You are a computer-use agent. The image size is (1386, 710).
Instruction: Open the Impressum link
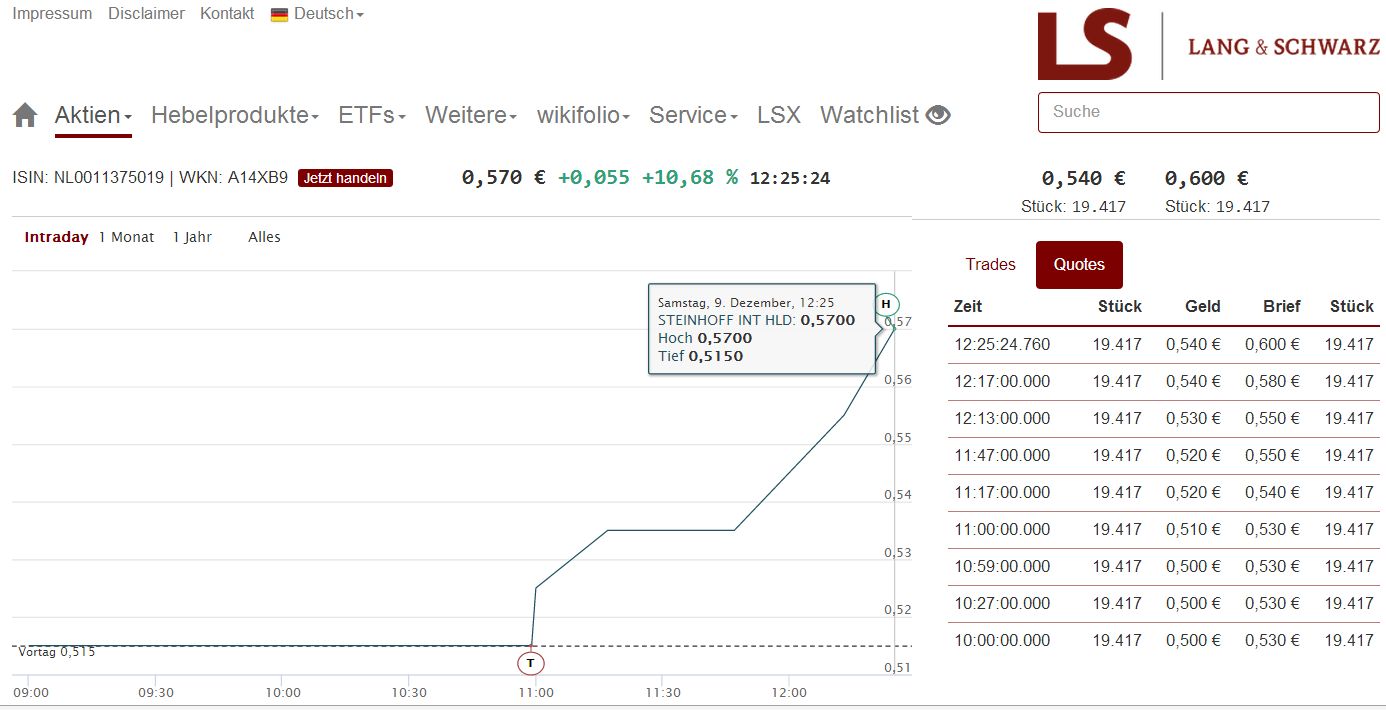pos(52,14)
